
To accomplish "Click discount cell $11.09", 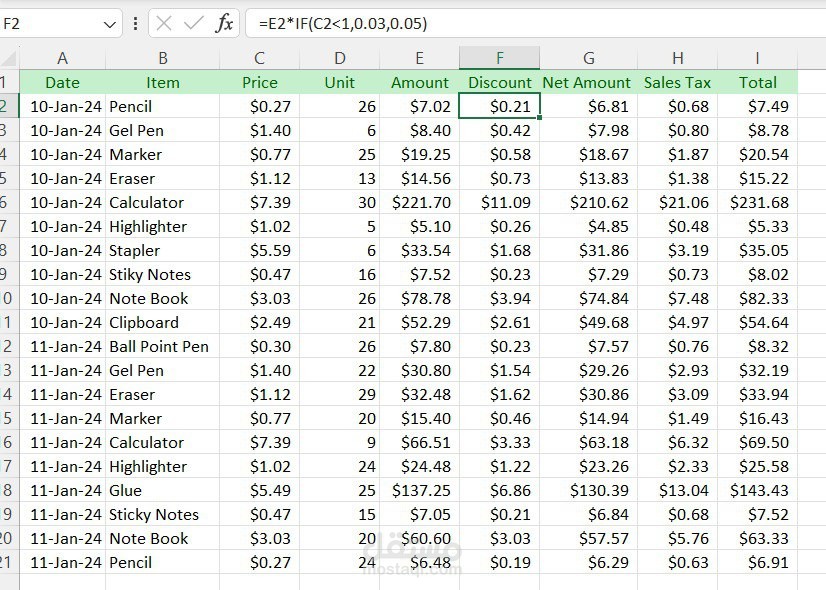I will (x=499, y=202).
